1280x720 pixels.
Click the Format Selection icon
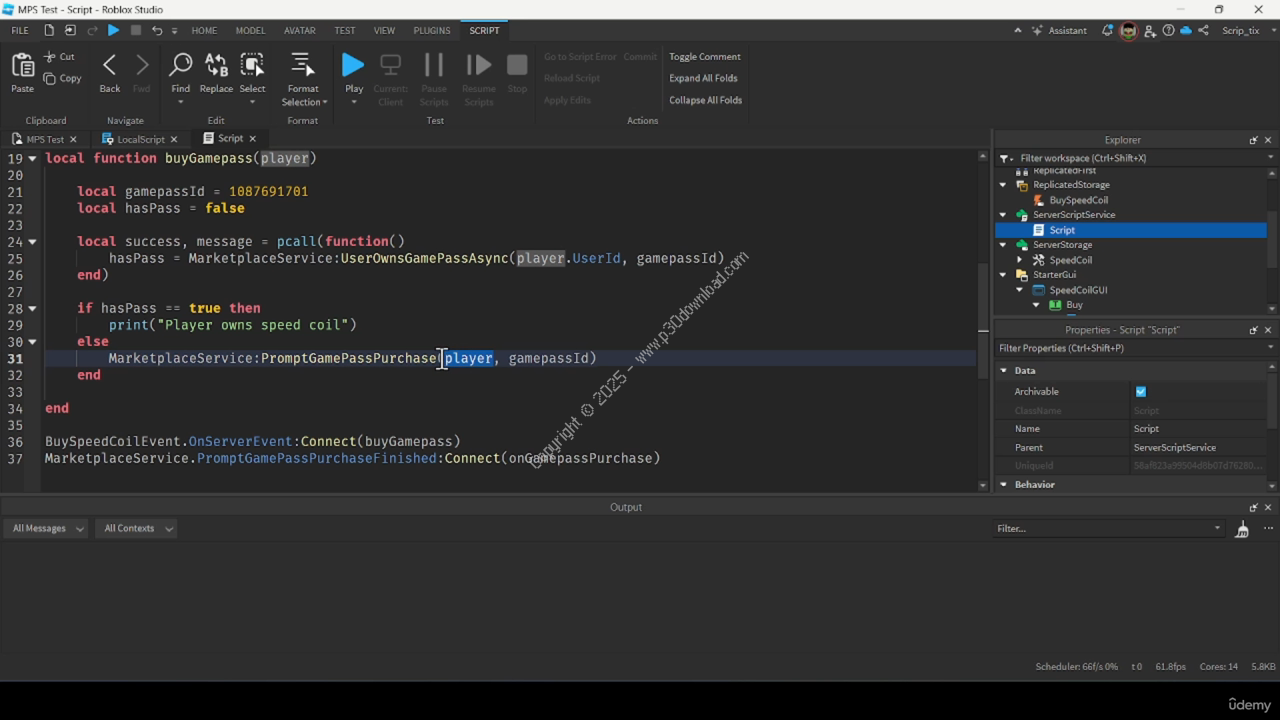pos(302,66)
